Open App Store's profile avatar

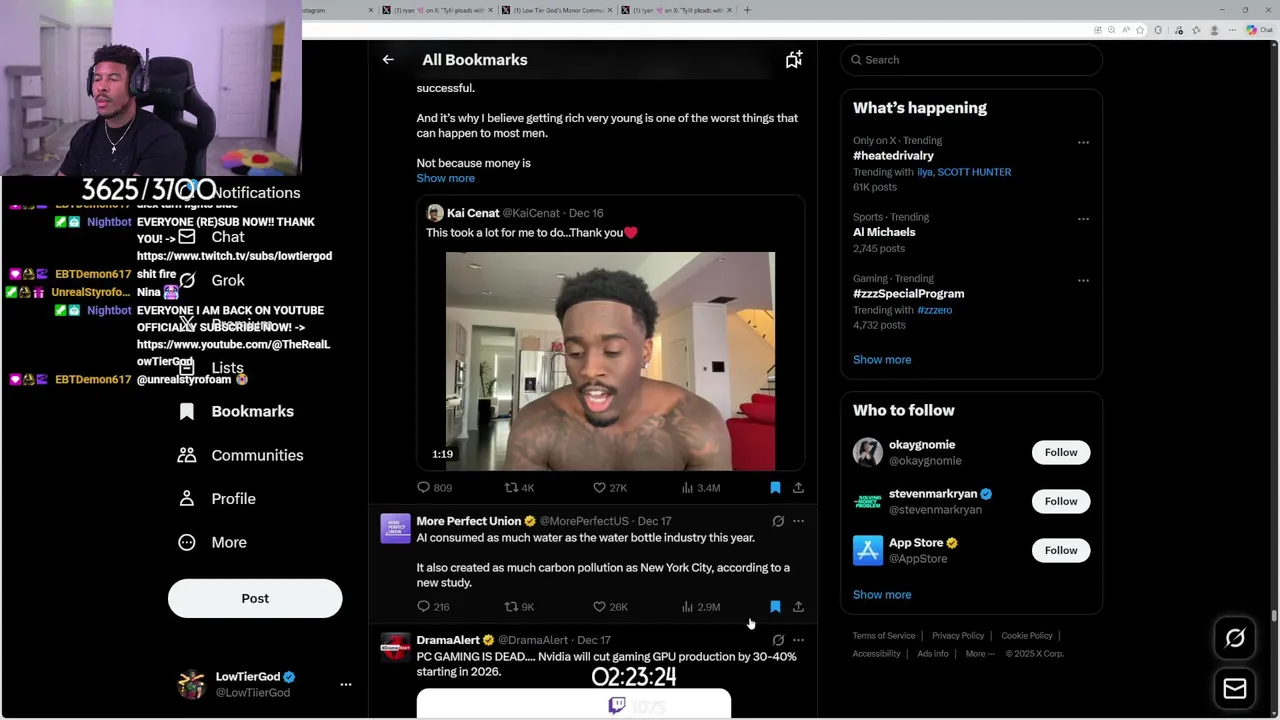coord(868,550)
